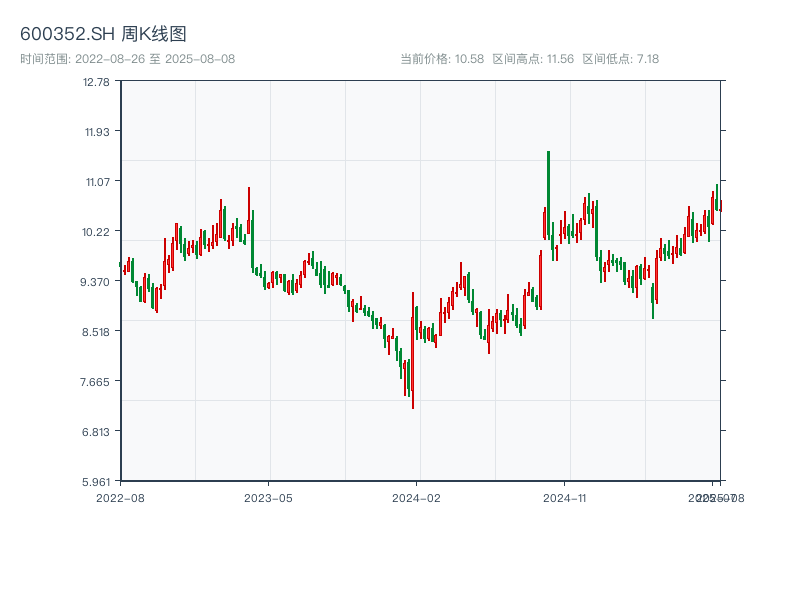This screenshot has width=800, height=600.
Task: Click the 6.813 price axis label
Action: 97,431
